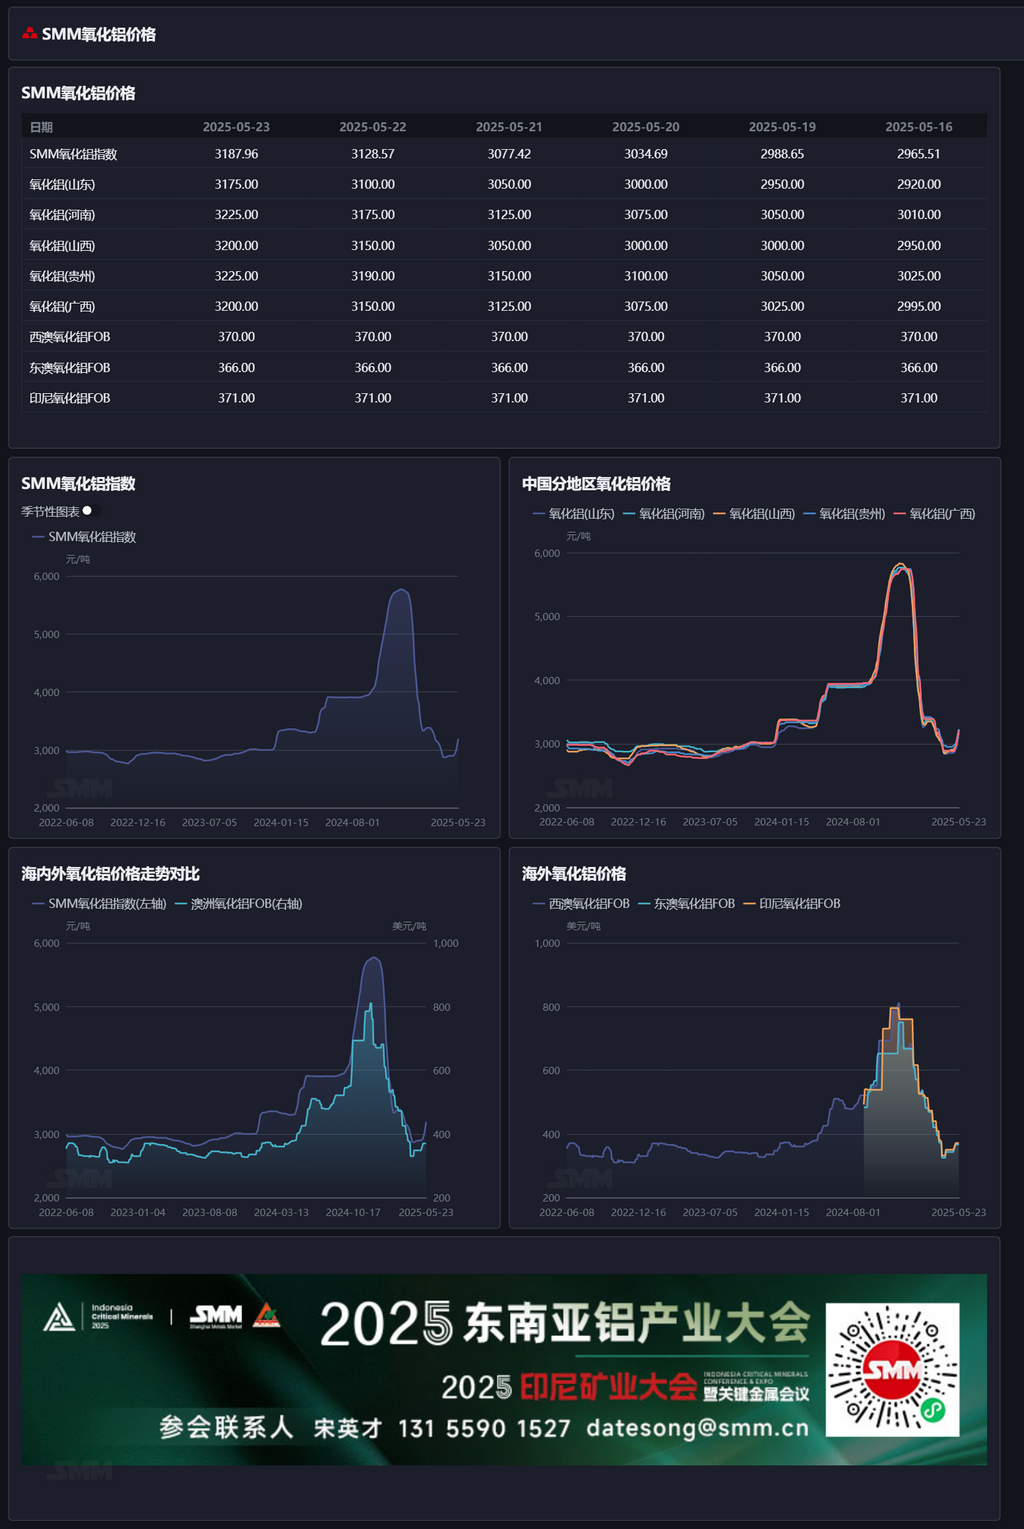
Task: Click the 氧化铝(贵州) row label in table
Action: [62, 276]
